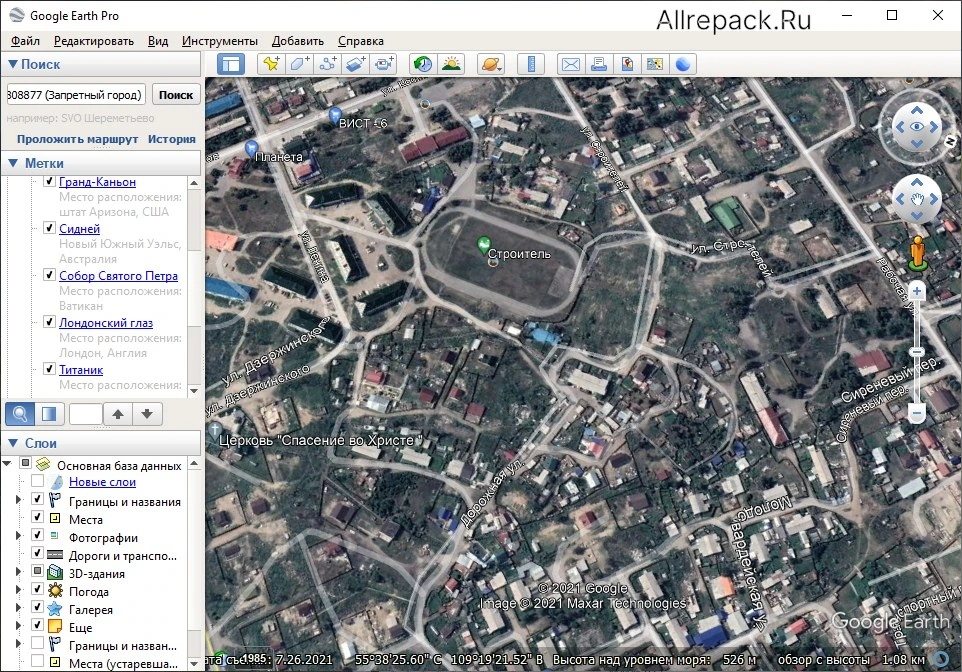Expand the Погода layer node
Image resolution: width=962 pixels, height=672 pixels.
pyautogui.click(x=18, y=589)
